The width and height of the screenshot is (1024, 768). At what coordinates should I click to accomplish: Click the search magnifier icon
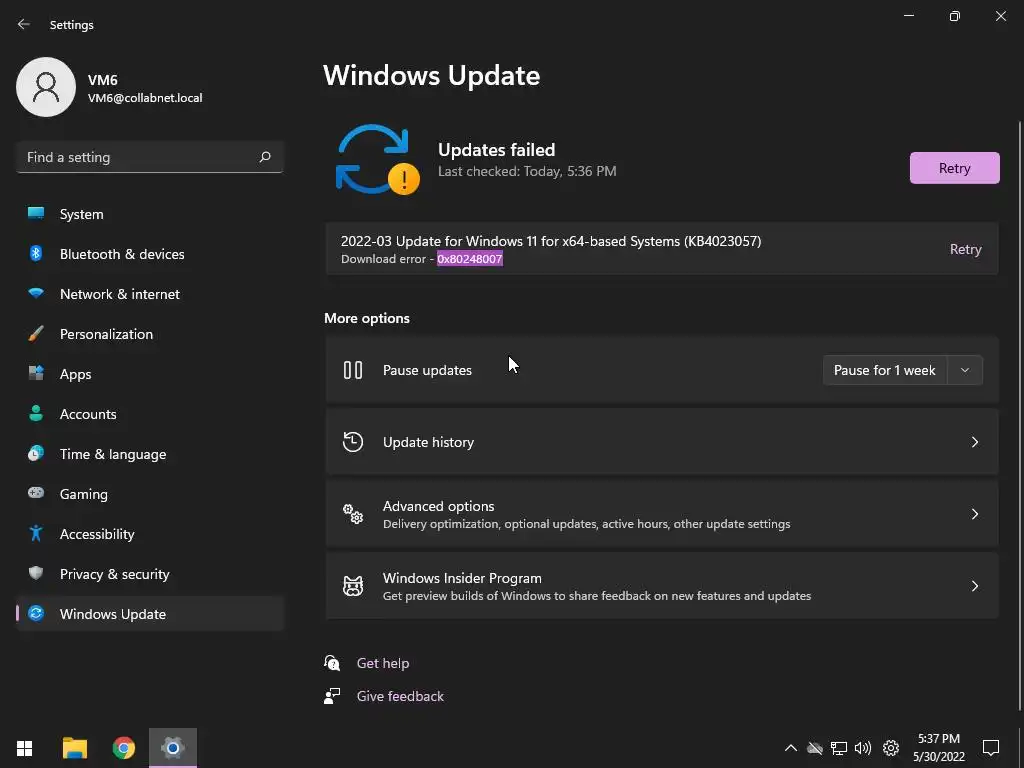[264, 157]
